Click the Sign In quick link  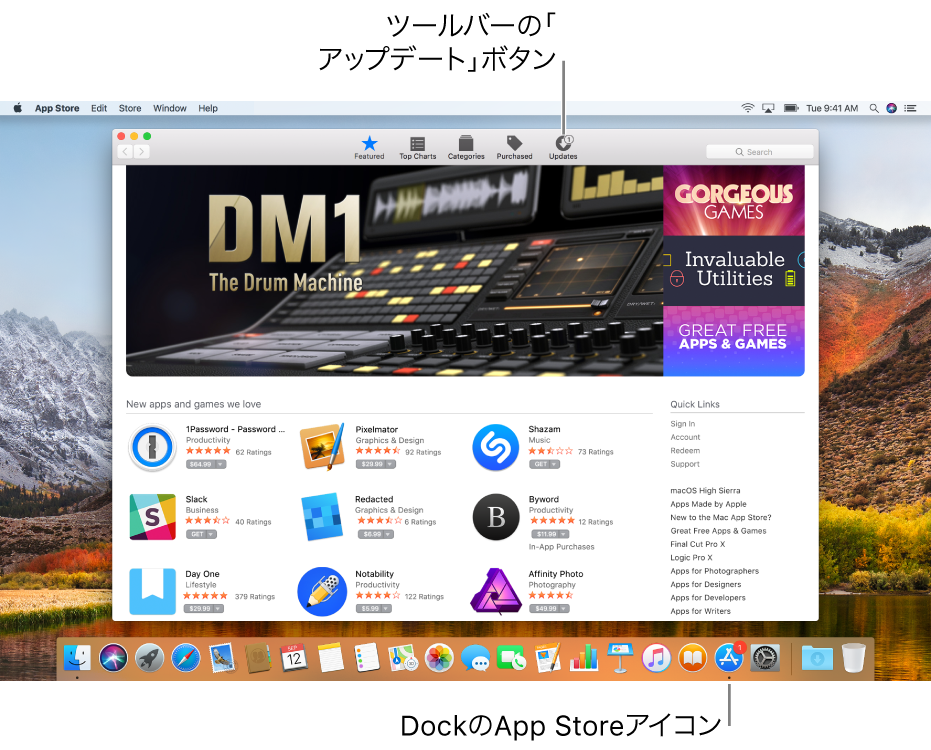pos(682,424)
